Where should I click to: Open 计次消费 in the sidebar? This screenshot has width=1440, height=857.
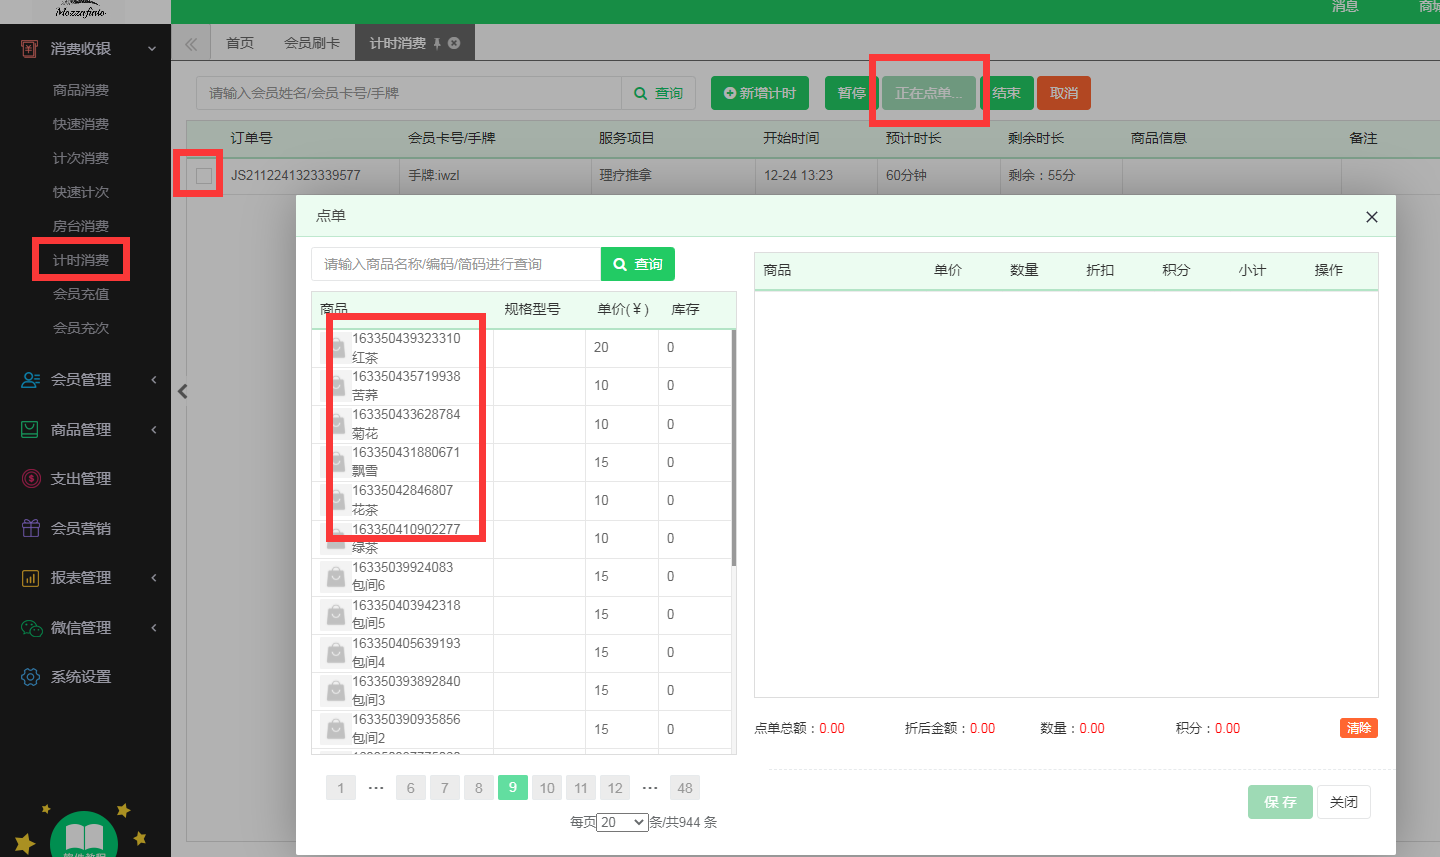coord(81,158)
